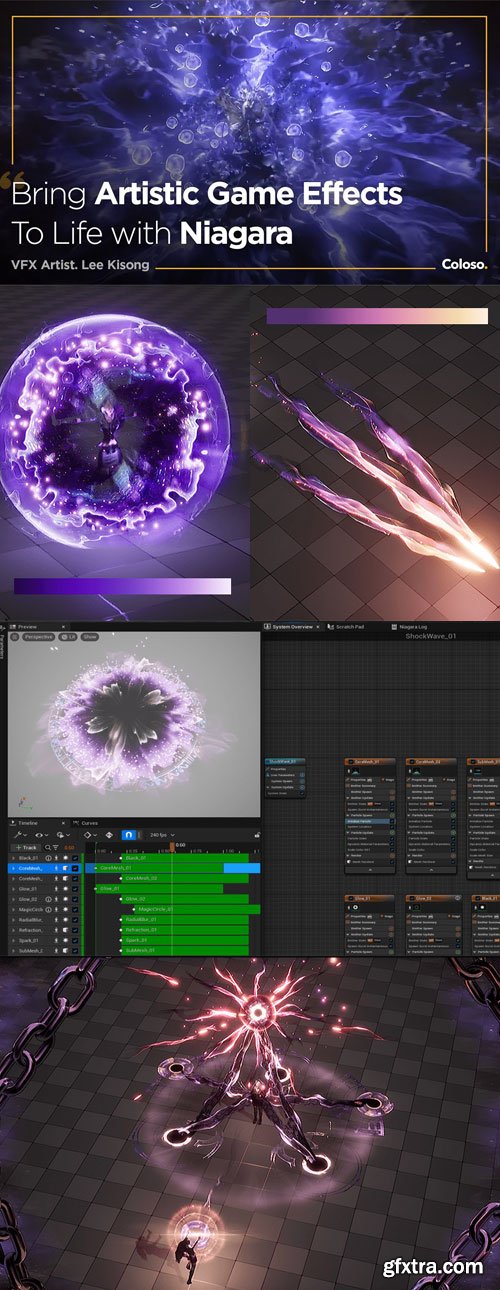
Task: Click the isolate icon on Spark_01 track
Action: (x=56, y=940)
